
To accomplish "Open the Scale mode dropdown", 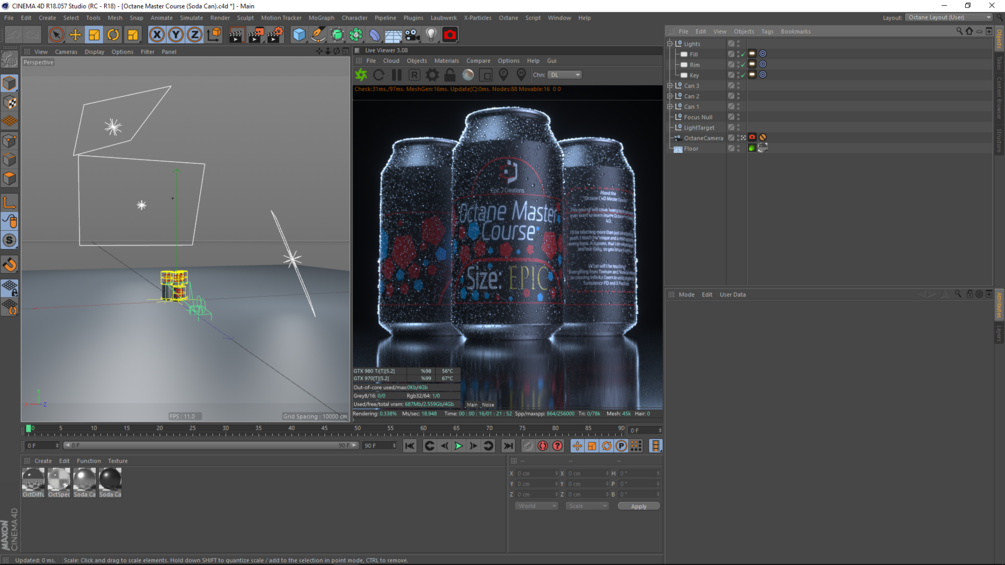I will tap(586, 506).
